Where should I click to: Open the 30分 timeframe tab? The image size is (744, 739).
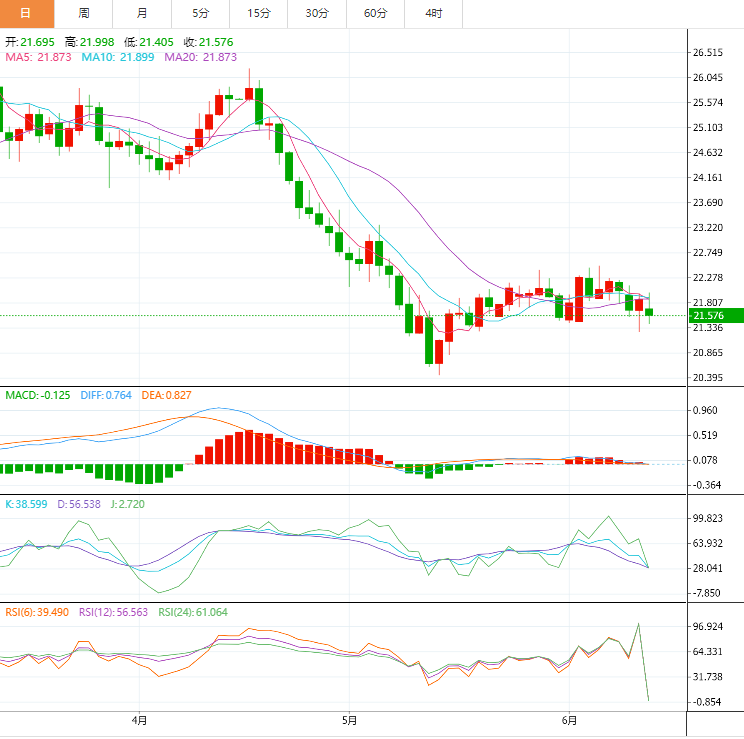(x=317, y=14)
